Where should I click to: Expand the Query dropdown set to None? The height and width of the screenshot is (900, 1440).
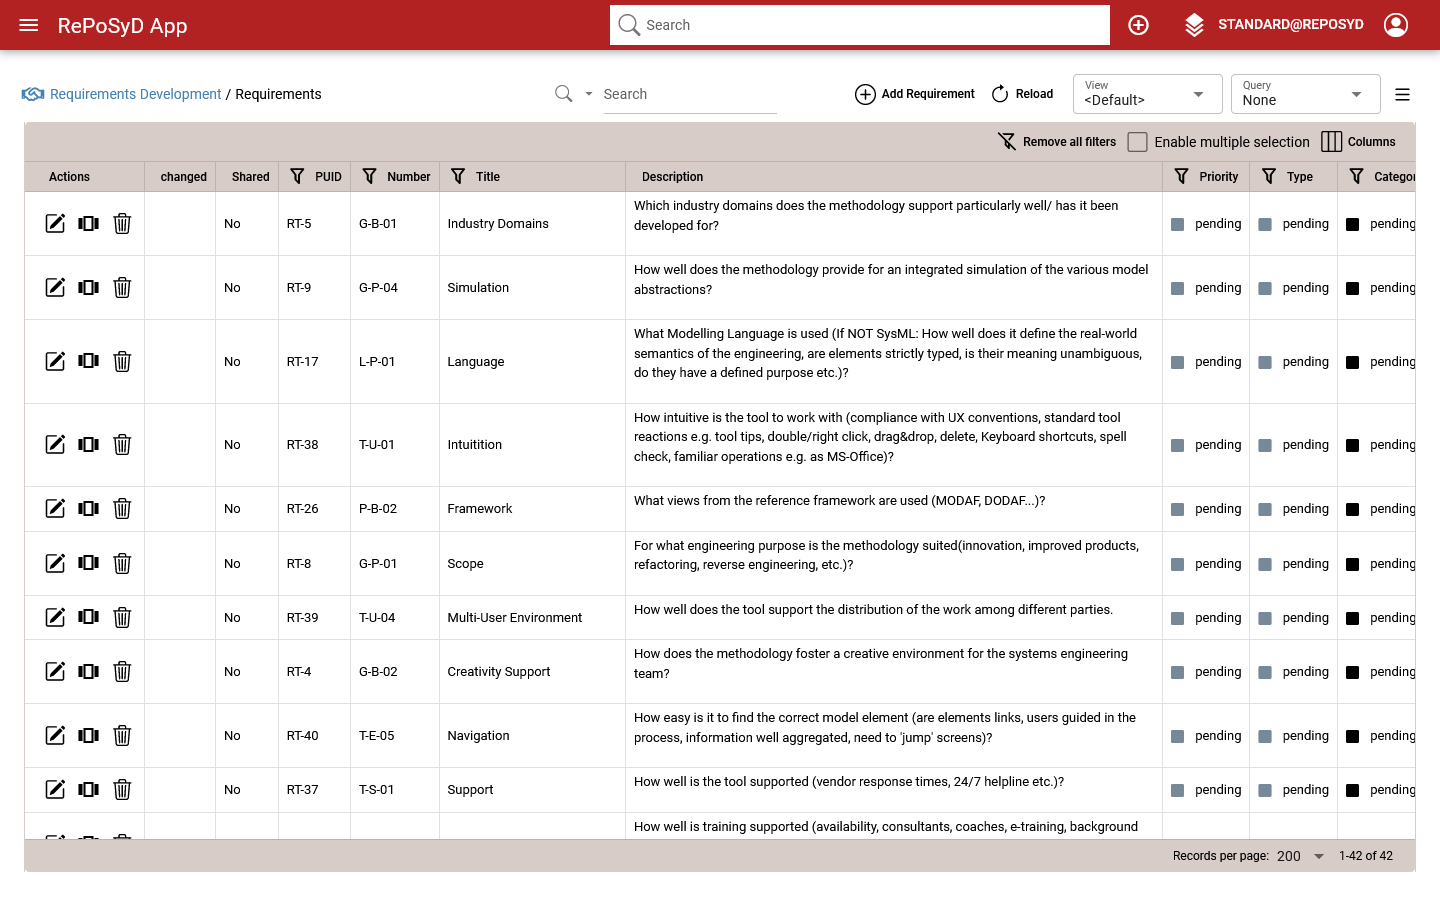pos(1305,94)
